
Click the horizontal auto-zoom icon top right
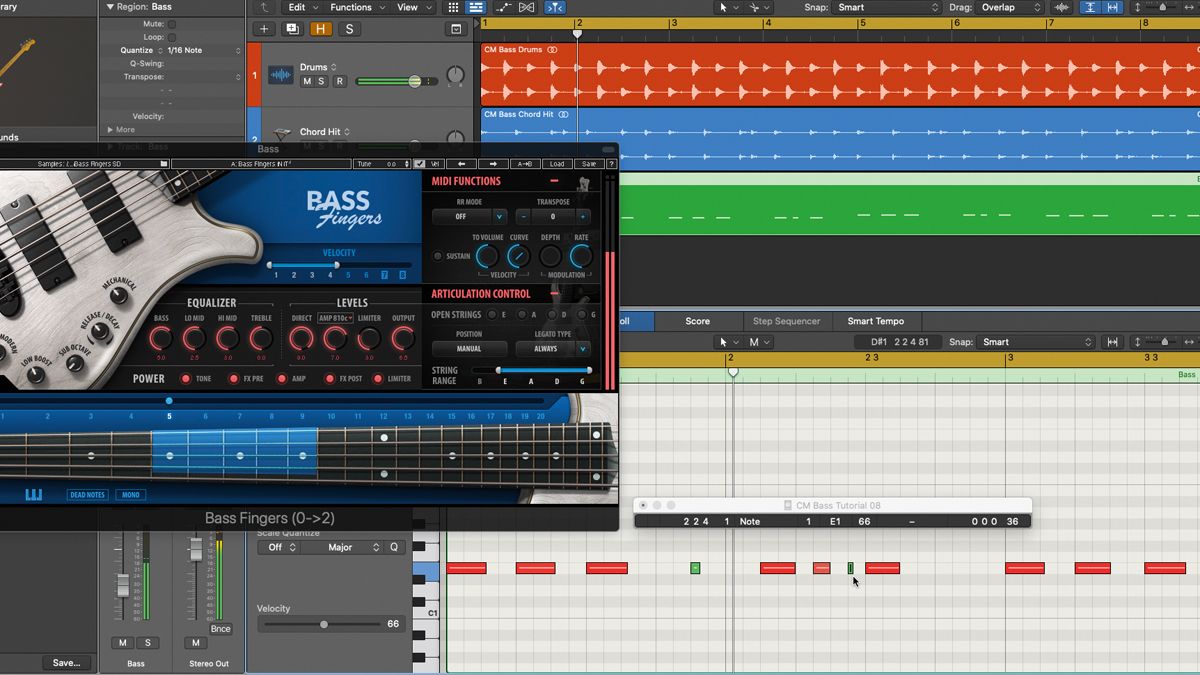1112,7
